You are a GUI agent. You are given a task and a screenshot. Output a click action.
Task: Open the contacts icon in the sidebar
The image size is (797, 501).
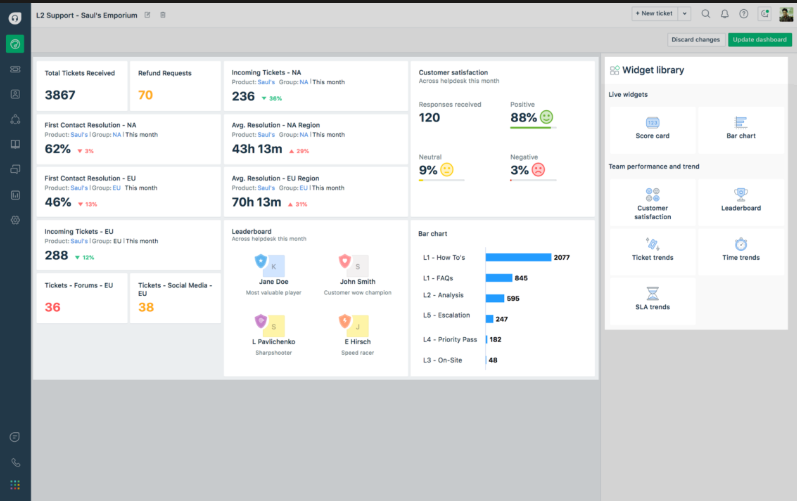(15, 94)
